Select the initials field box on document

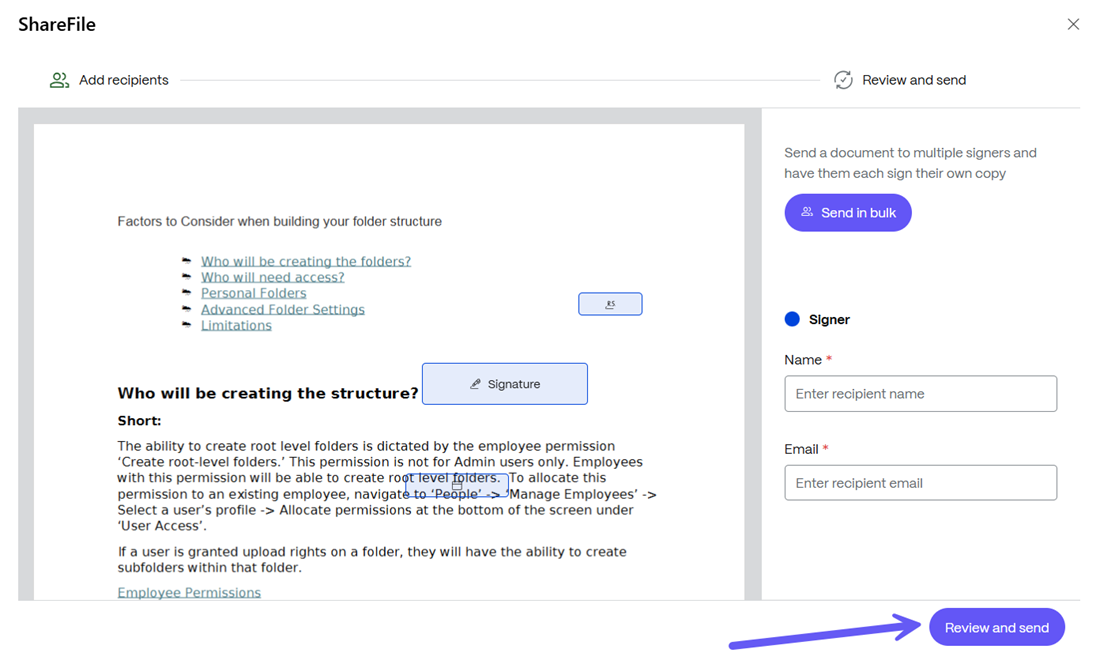610,304
